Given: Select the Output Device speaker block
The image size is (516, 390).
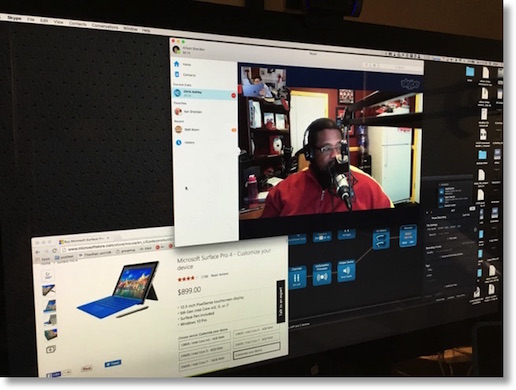Looking at the screenshot, I should tap(346, 270).
